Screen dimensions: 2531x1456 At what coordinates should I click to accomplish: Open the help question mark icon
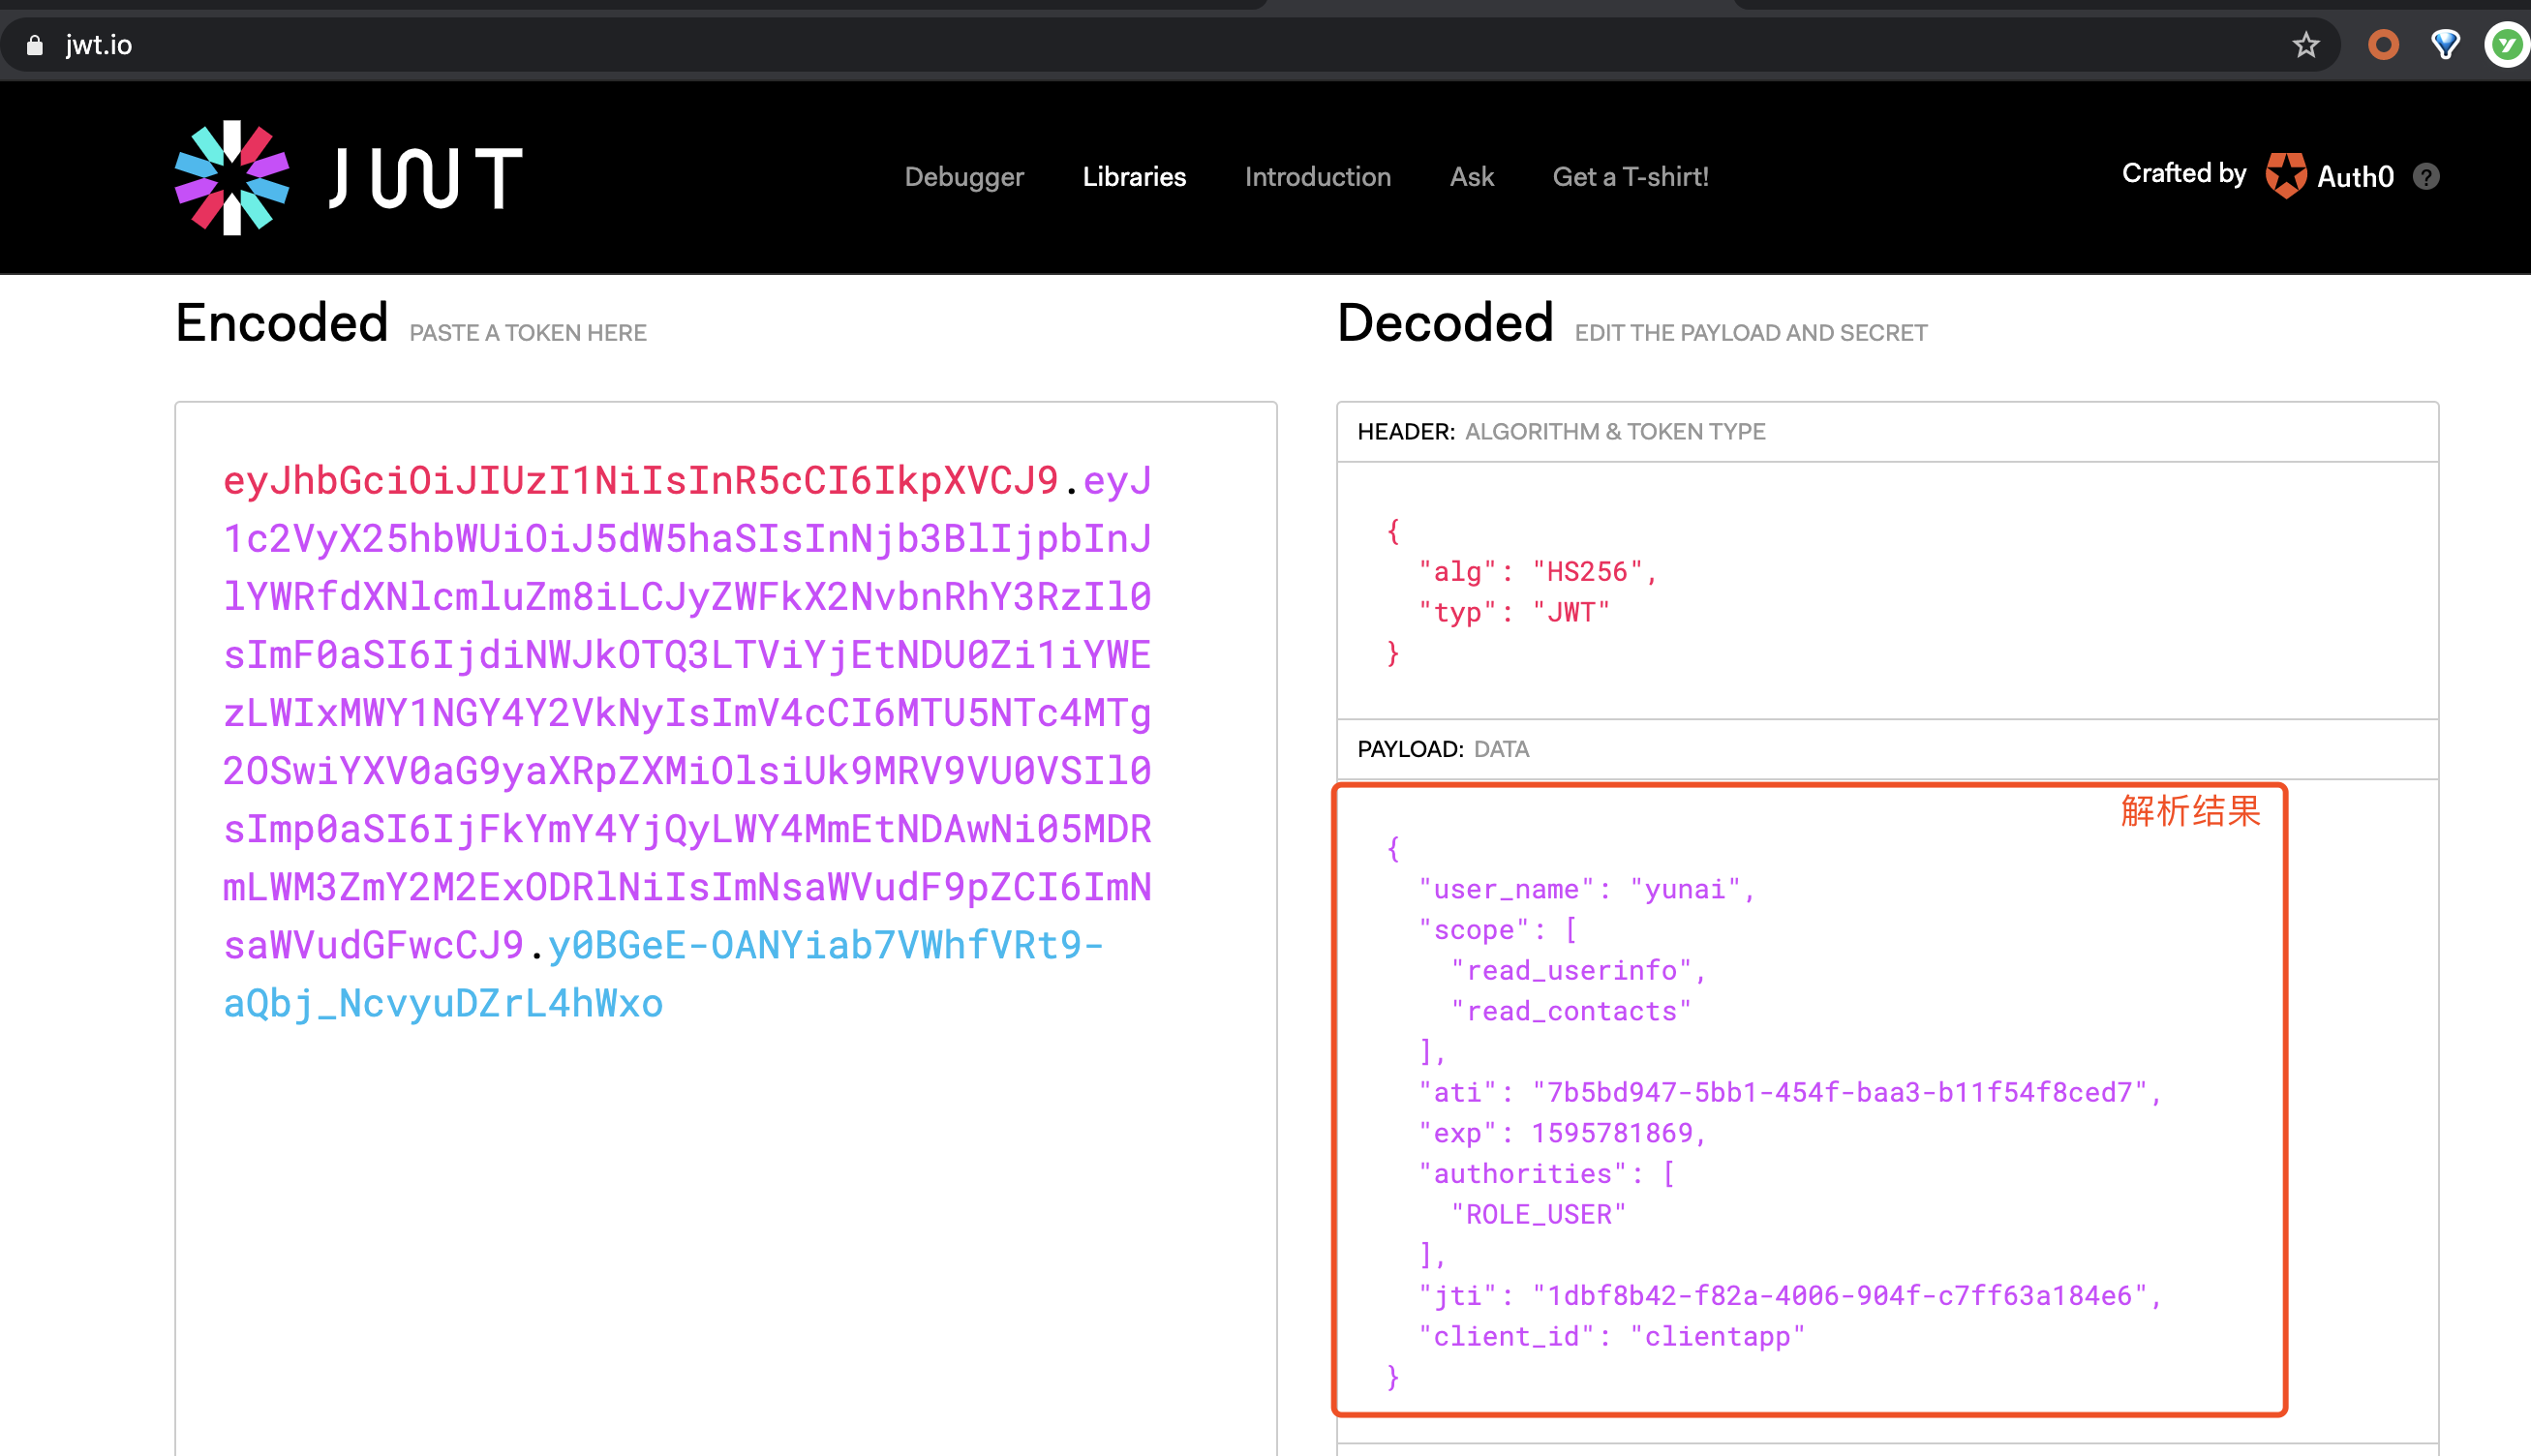pyautogui.click(x=2426, y=177)
